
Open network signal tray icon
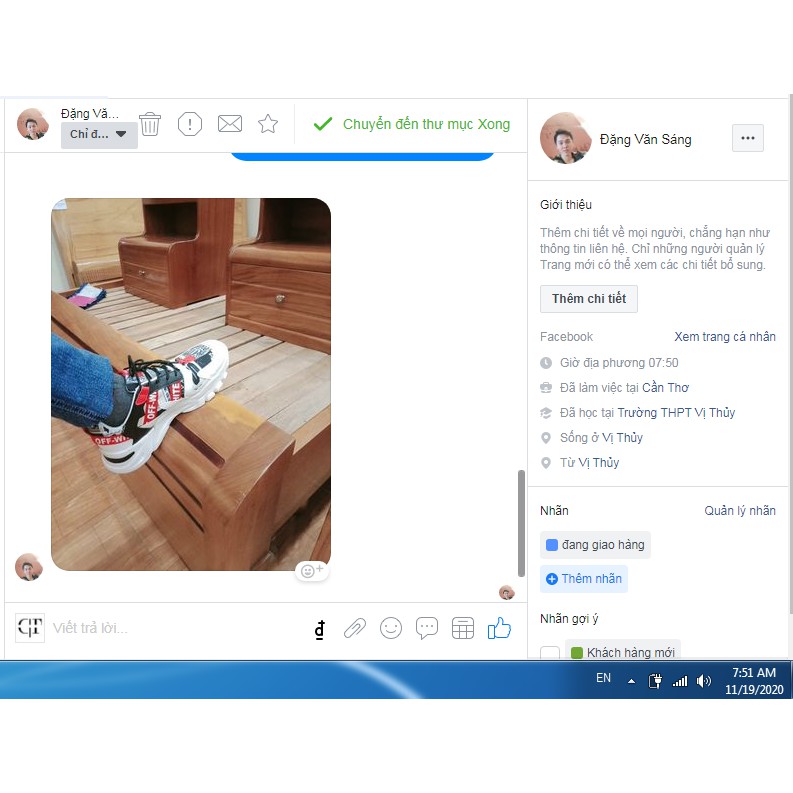click(680, 681)
